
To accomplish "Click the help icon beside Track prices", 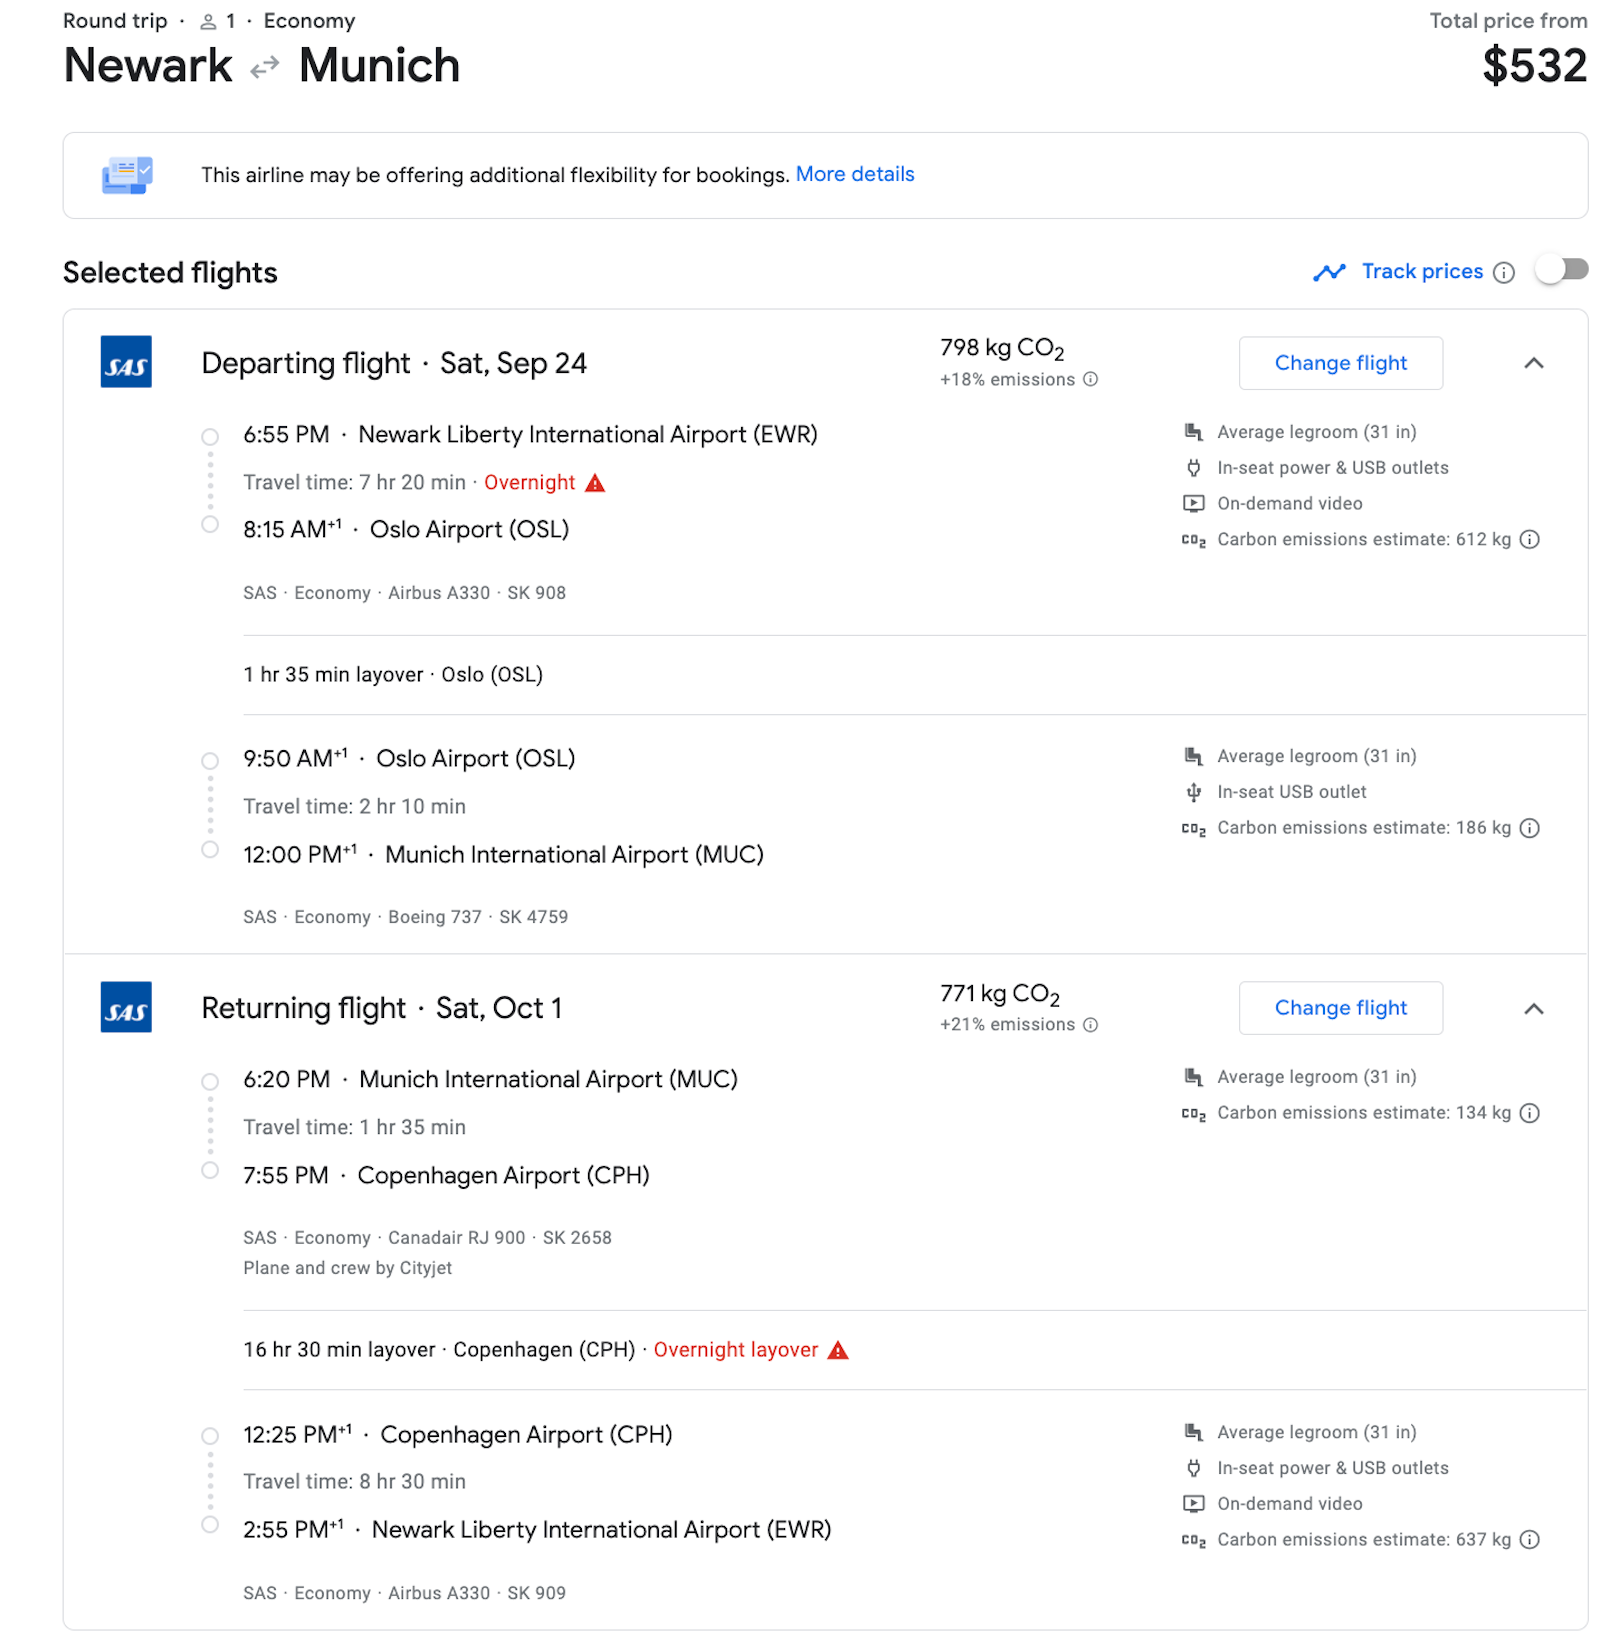I will (1504, 271).
